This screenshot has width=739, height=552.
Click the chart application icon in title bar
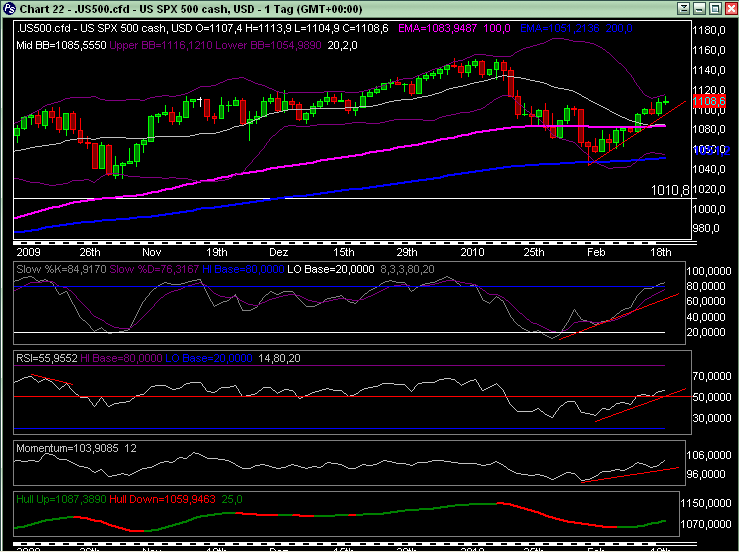(9, 8)
